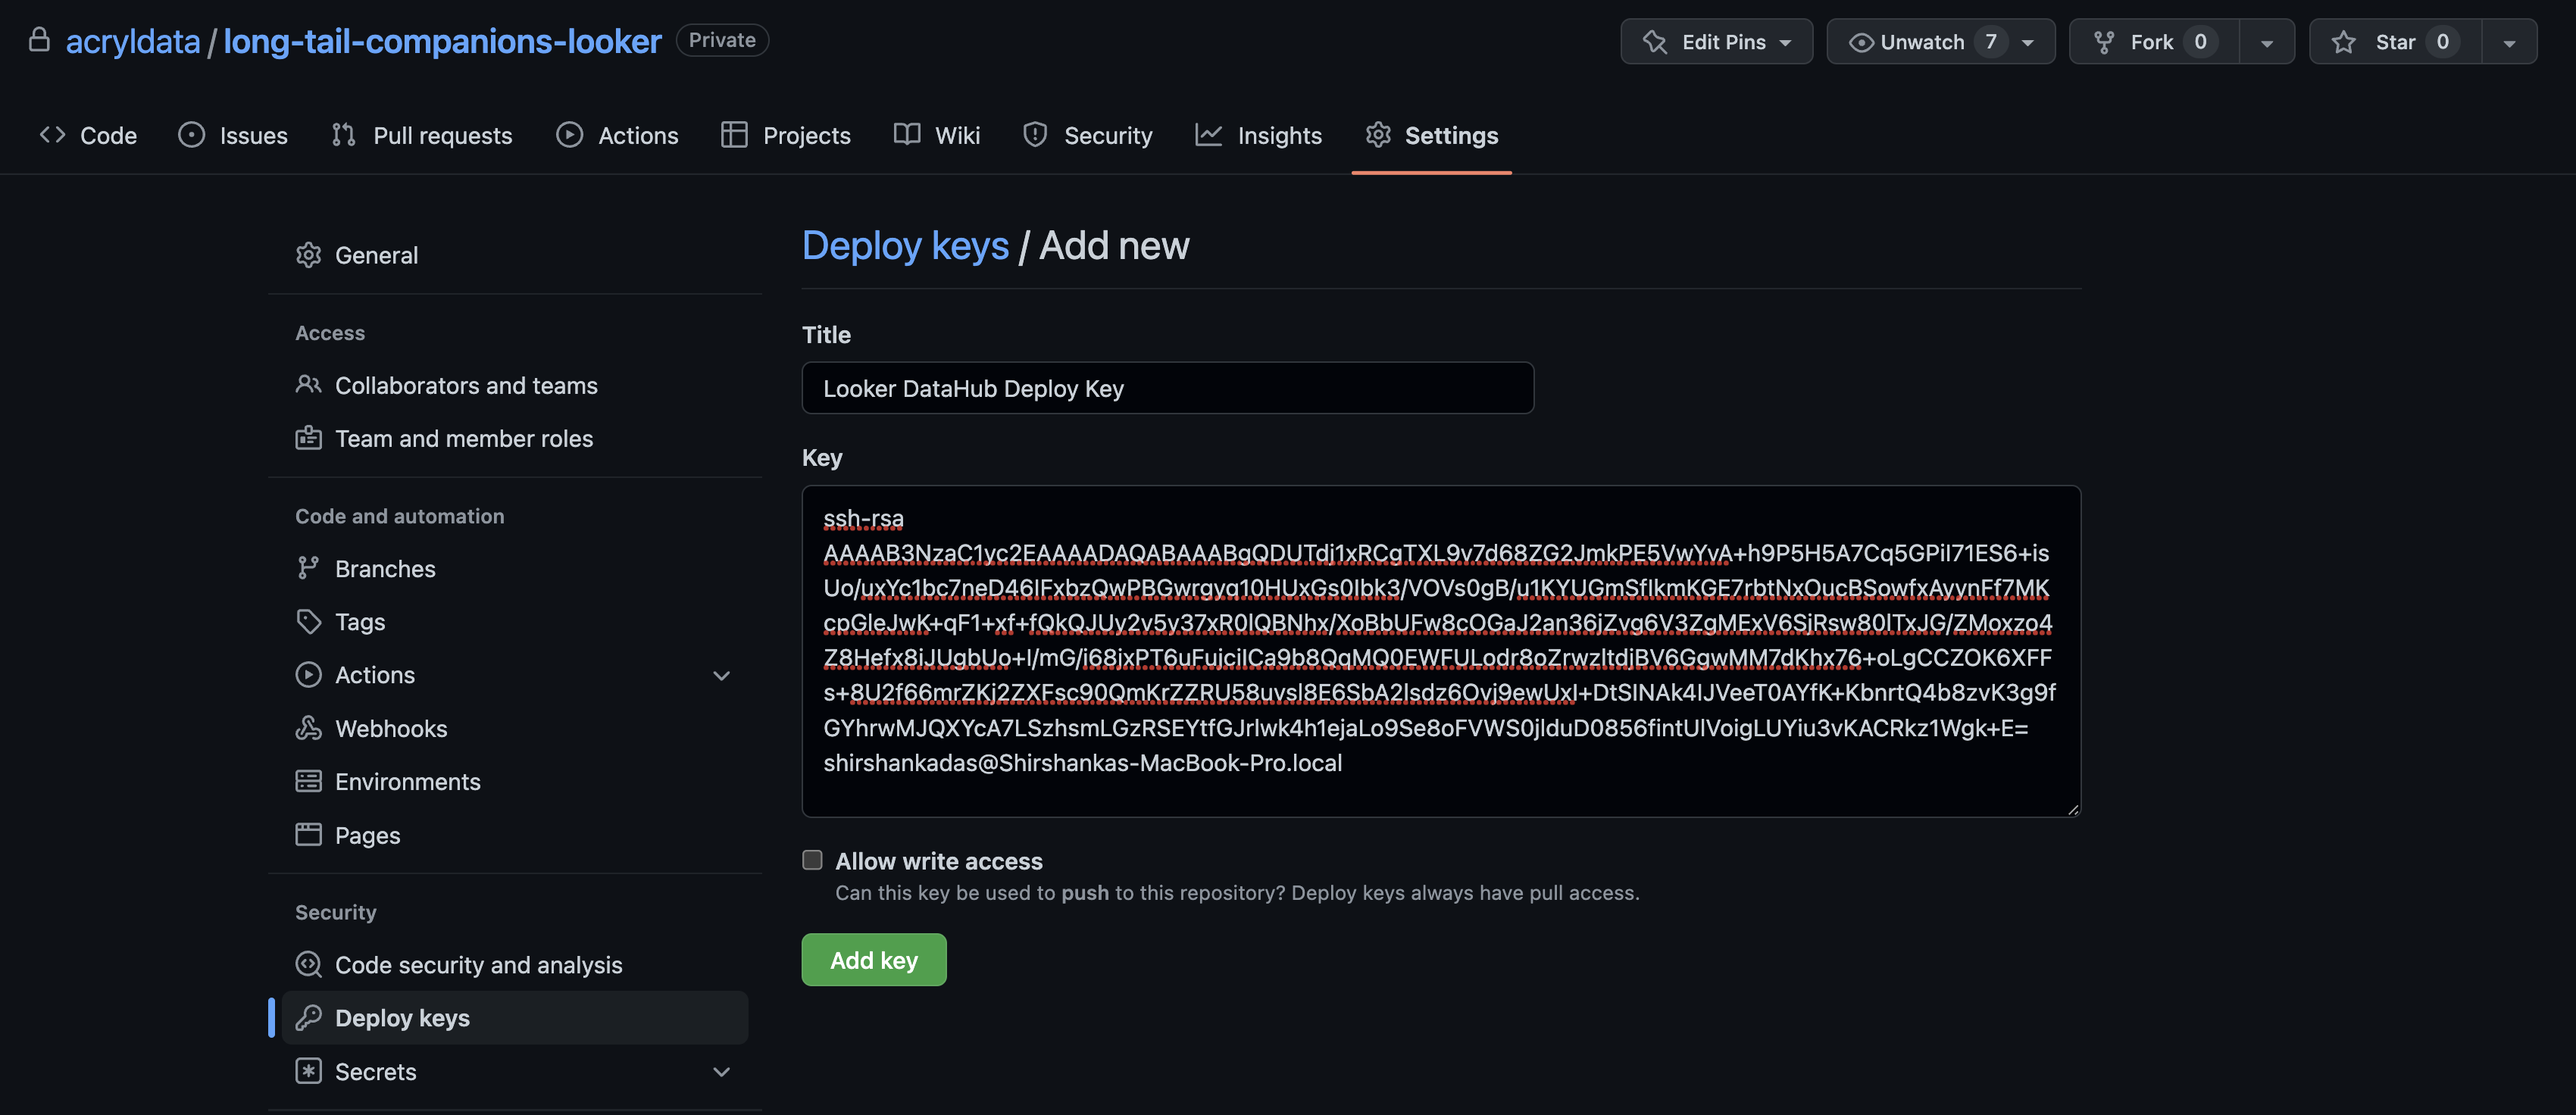Click the Pages icon in the sidebar
Image resolution: width=2576 pixels, height=1115 pixels.
pos(308,834)
